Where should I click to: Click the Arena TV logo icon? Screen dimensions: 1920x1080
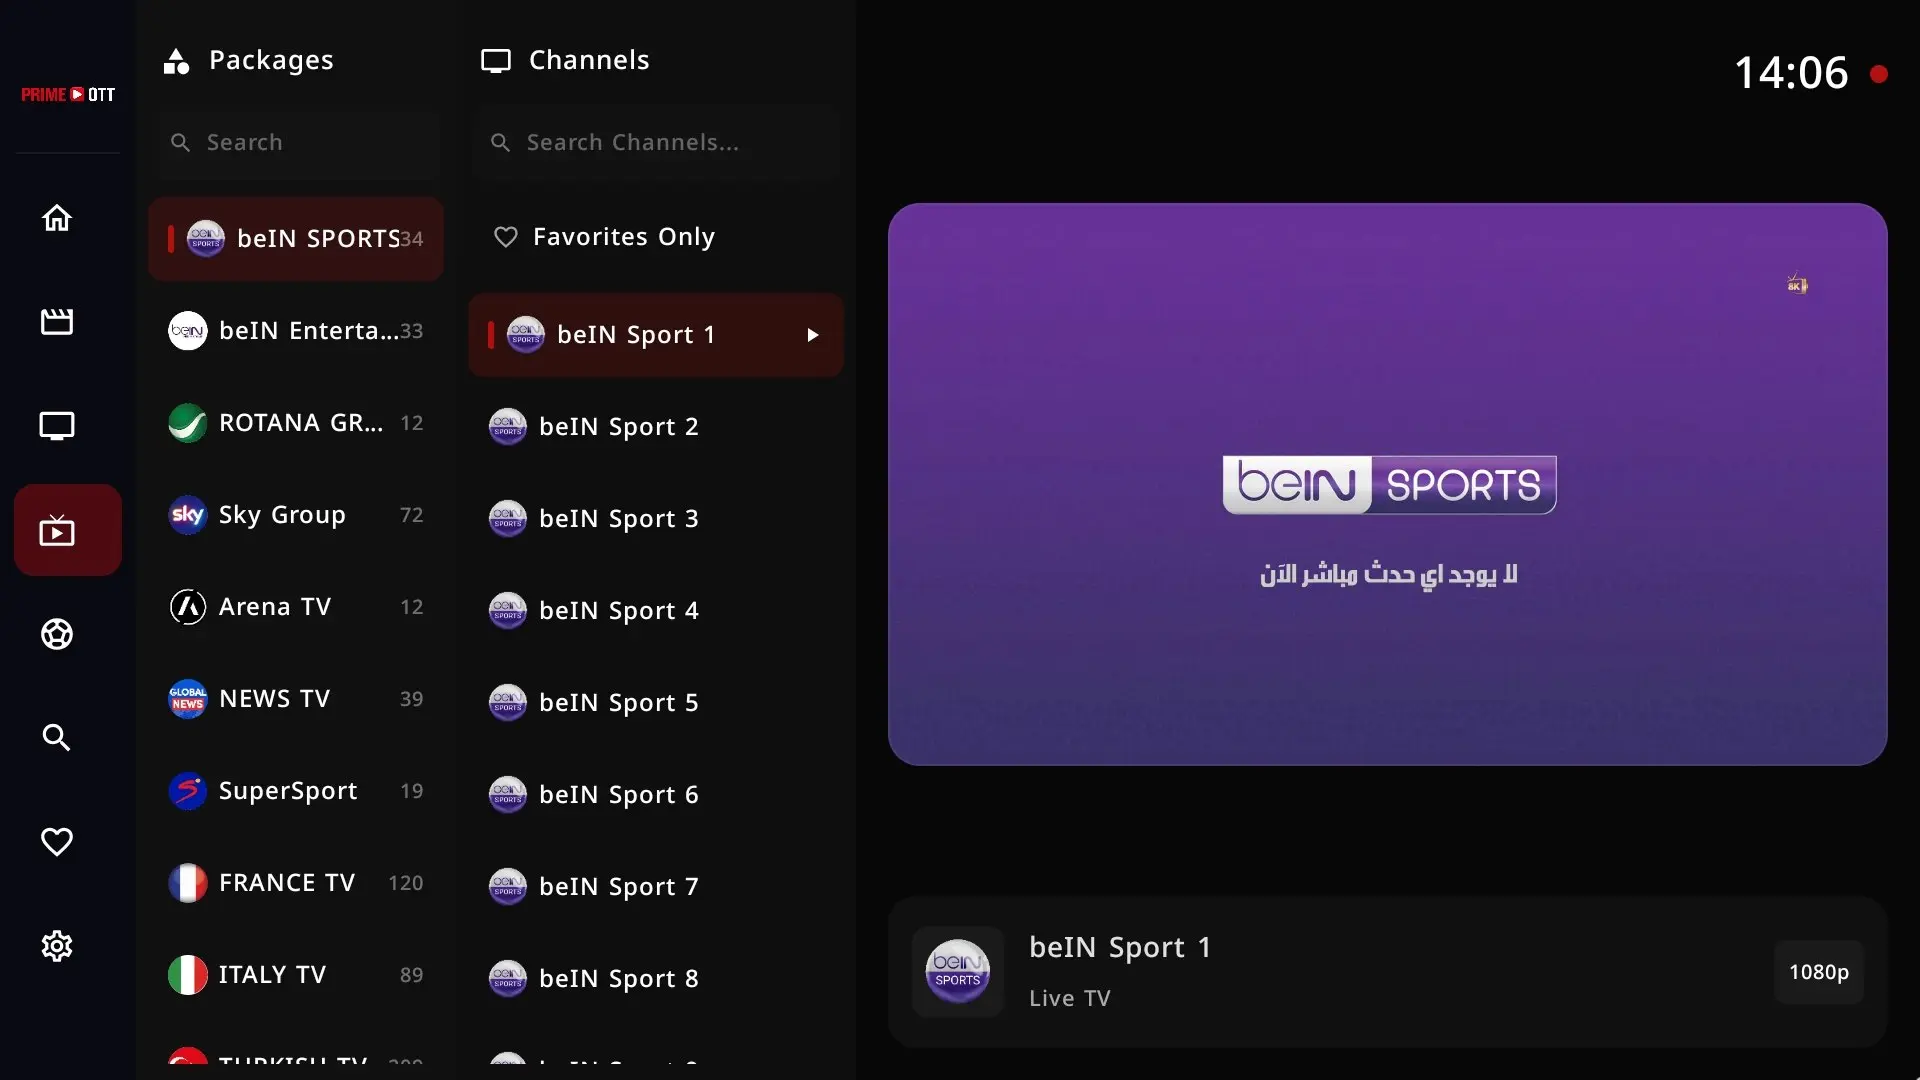(x=188, y=607)
